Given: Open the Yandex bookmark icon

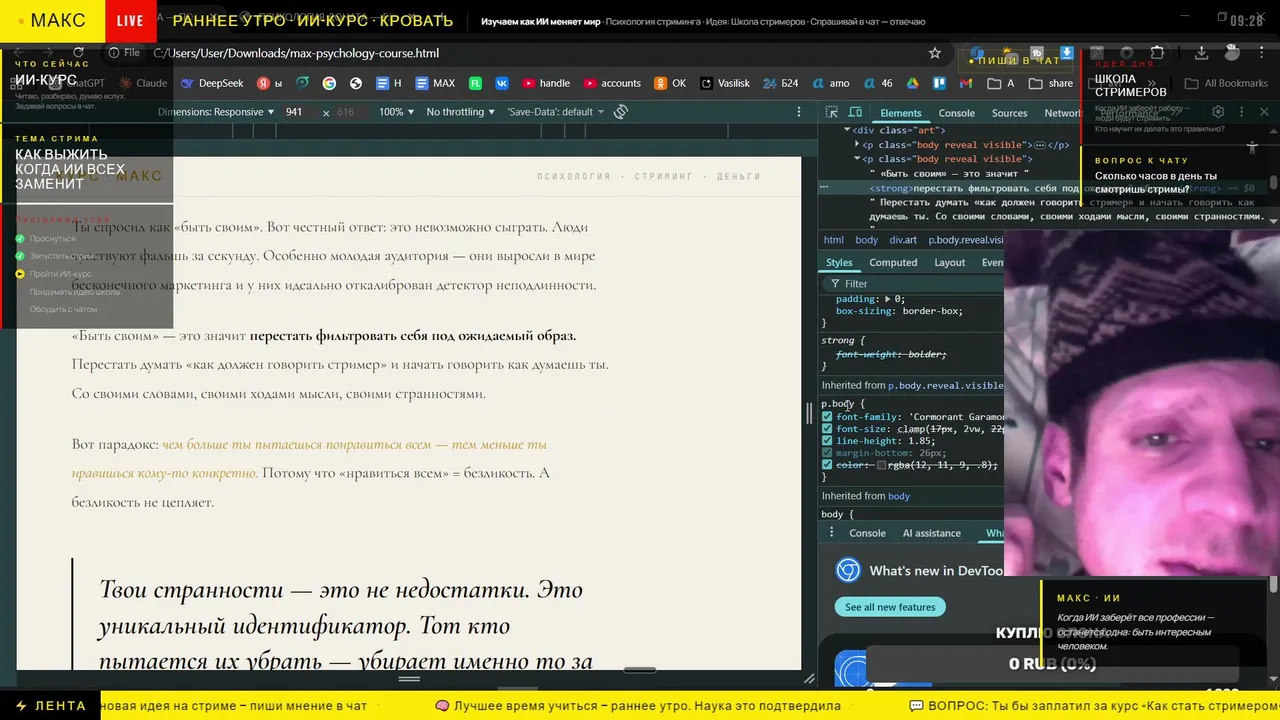Looking at the screenshot, I should (x=269, y=83).
